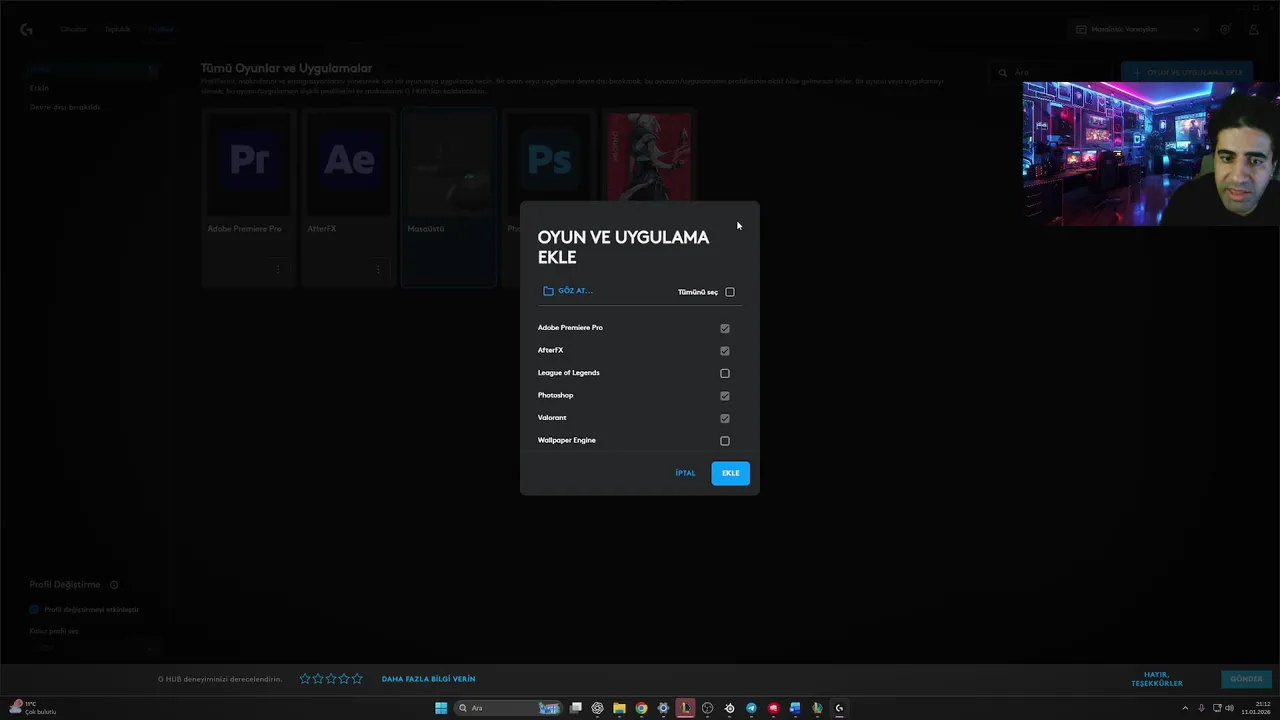Click the microphone tray icon
This screenshot has width=1280, height=720.
(x=1201, y=708)
